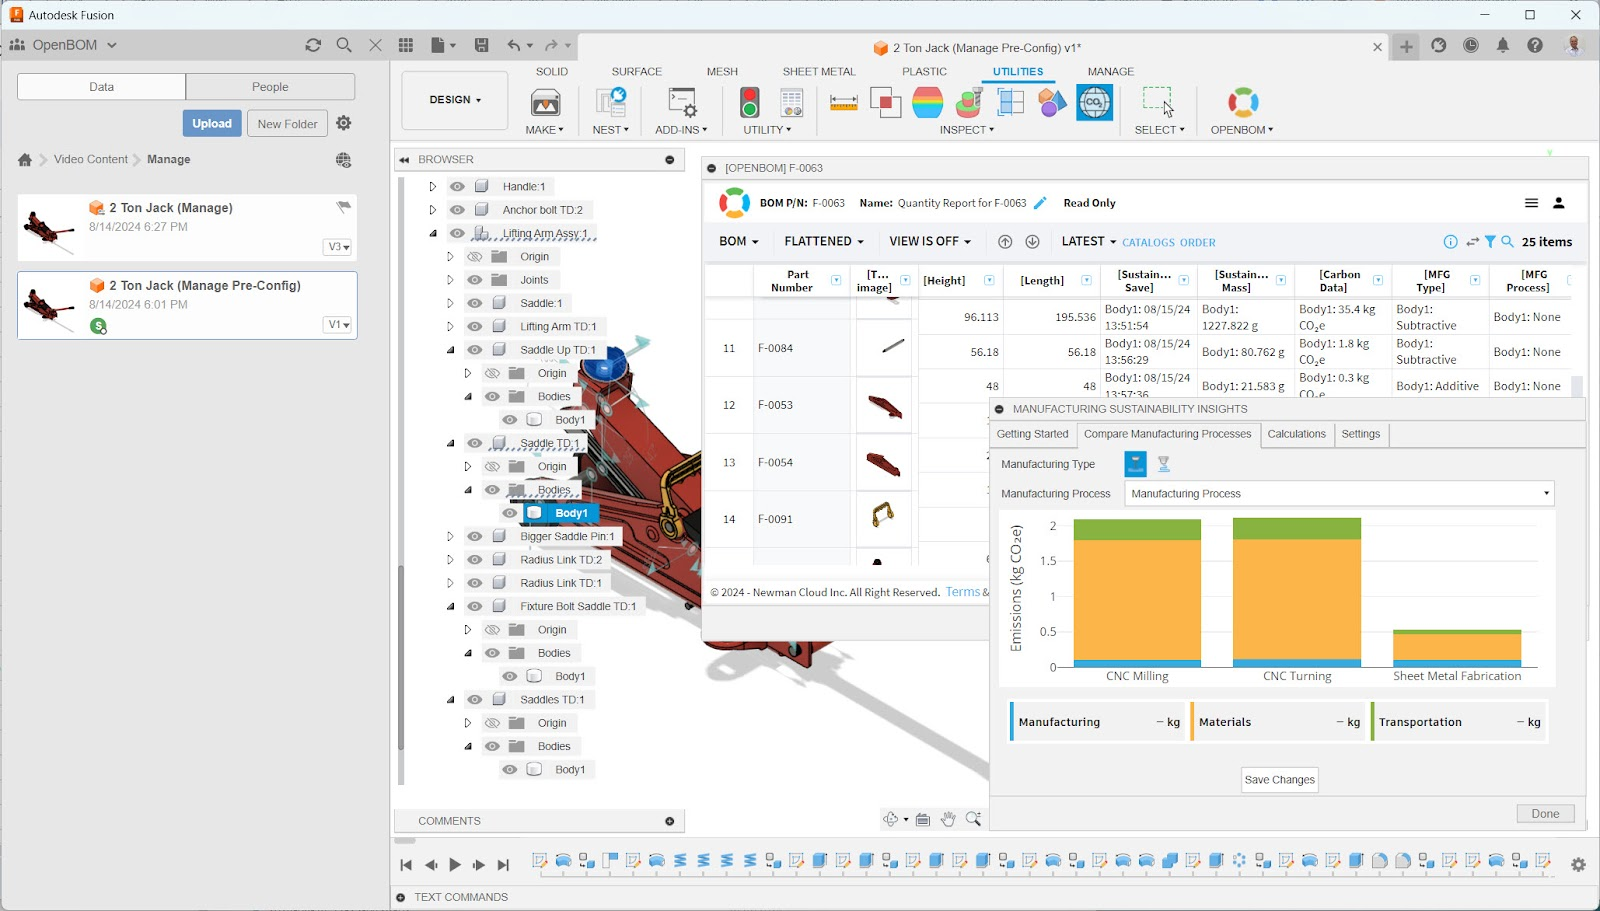Viewport: 1600px width, 911px height.
Task: Open the BOM dropdown menu
Action: [x=739, y=242]
